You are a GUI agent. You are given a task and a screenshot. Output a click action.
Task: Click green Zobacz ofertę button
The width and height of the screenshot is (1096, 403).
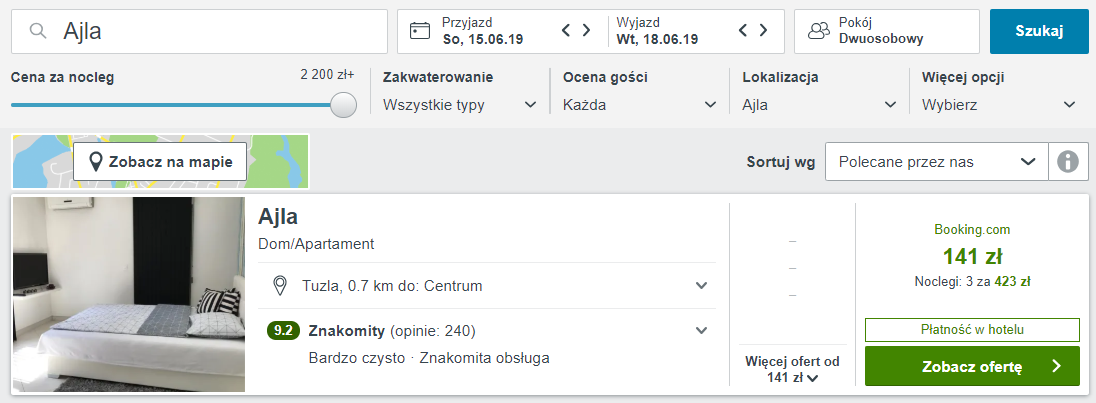pos(971,366)
